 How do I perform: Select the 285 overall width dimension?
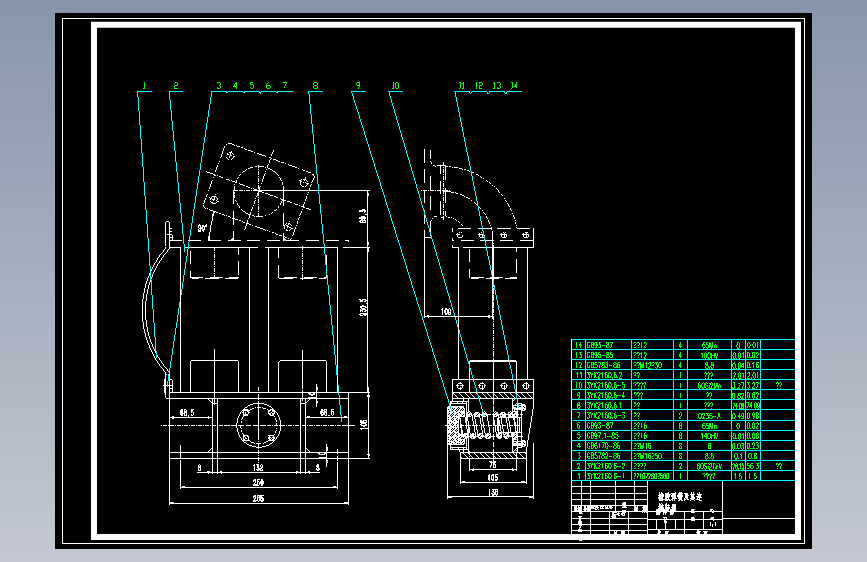tap(258, 498)
